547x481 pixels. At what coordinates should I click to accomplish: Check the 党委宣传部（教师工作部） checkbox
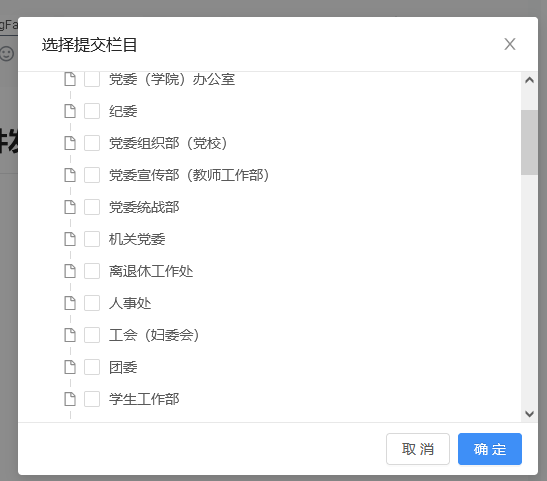point(92,175)
